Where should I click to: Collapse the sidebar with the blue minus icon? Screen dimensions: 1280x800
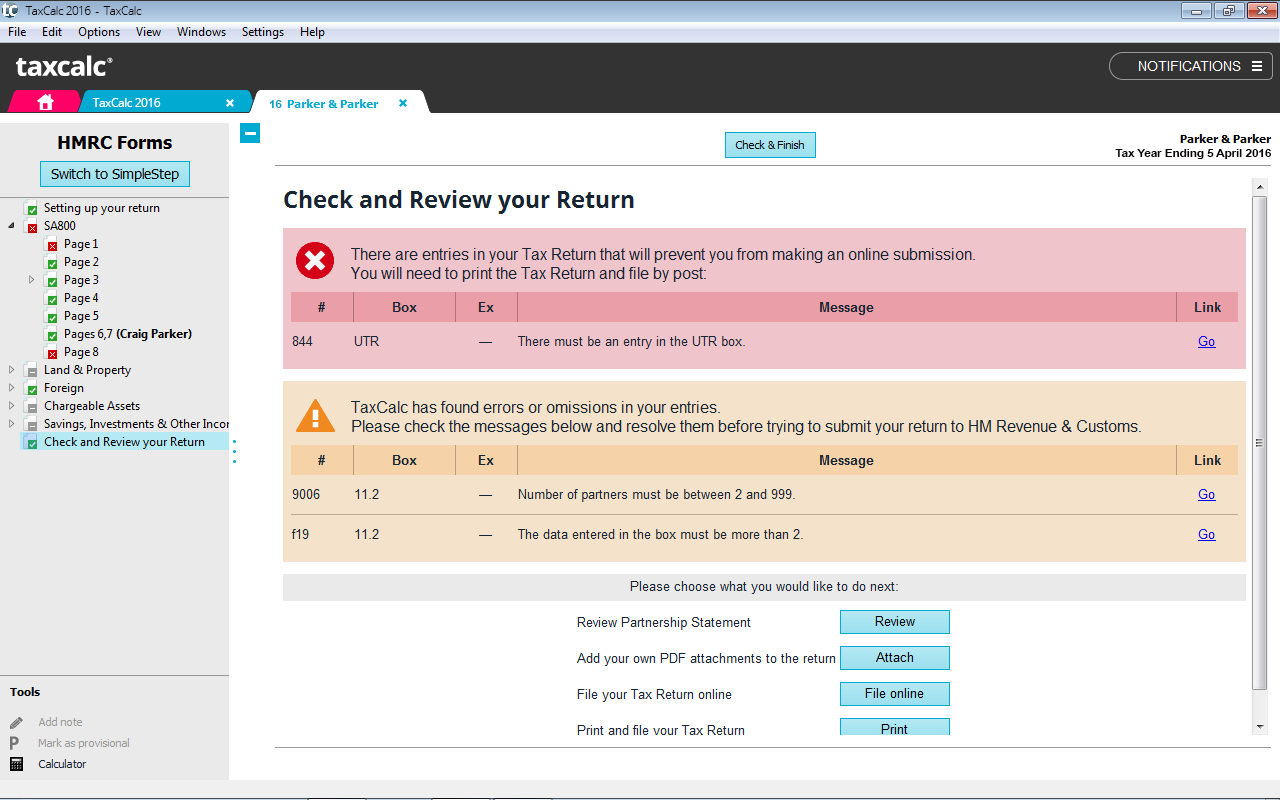click(x=250, y=133)
